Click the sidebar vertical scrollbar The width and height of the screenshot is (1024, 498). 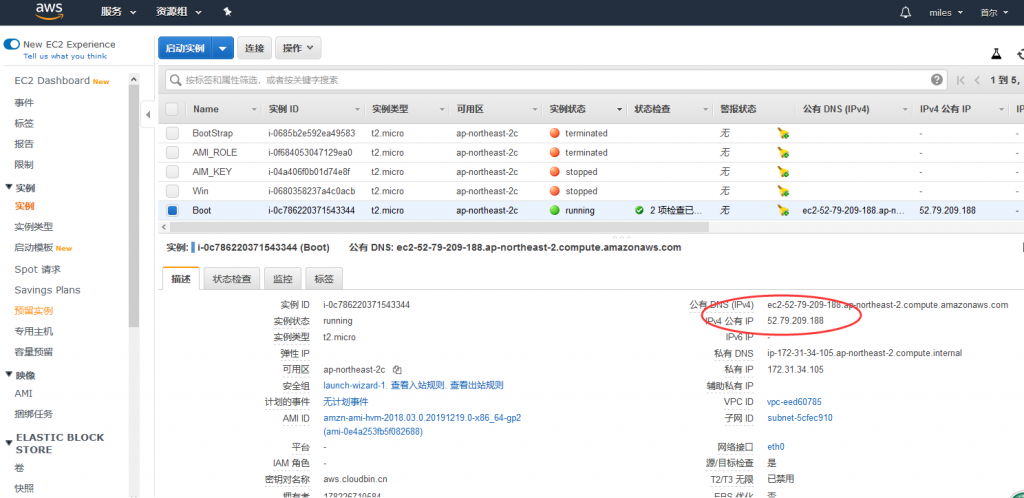point(134,206)
